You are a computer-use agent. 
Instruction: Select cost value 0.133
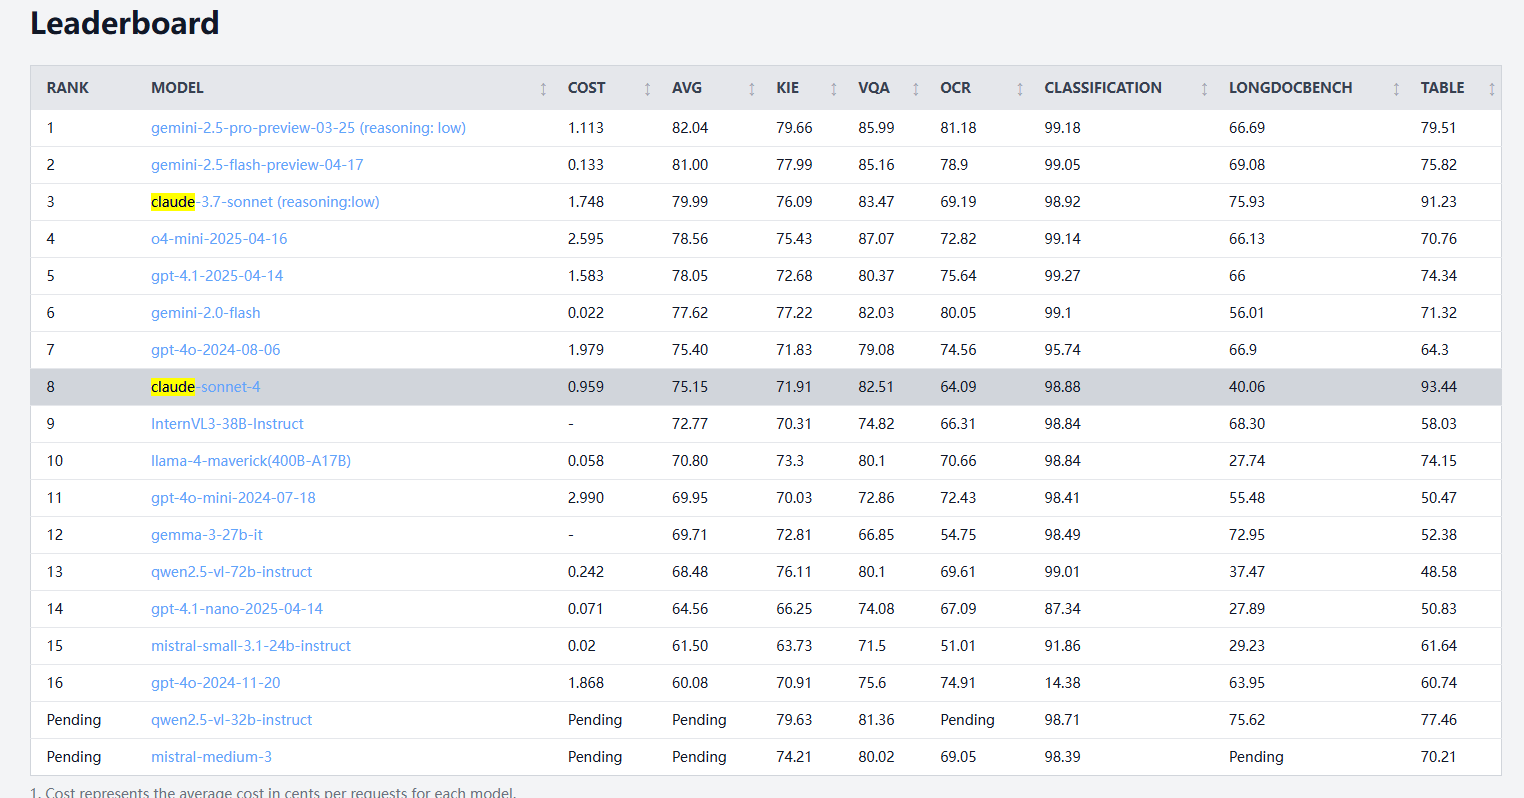pyautogui.click(x=586, y=165)
